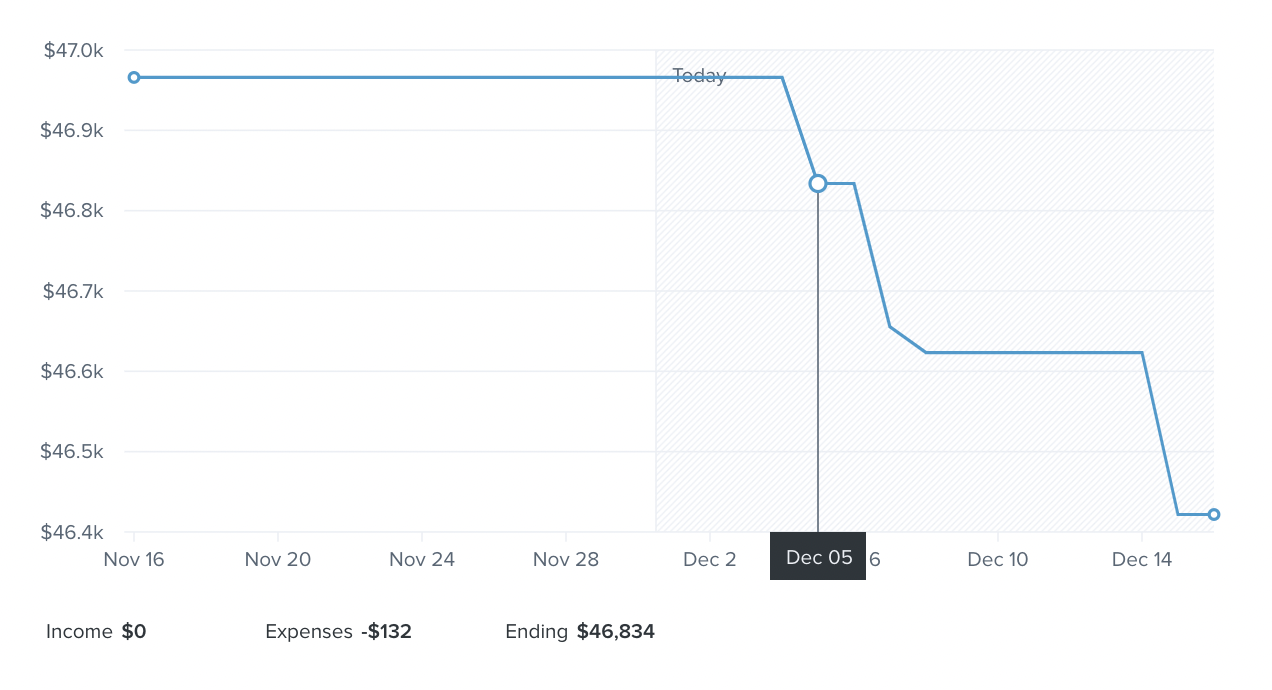Click the Today label on the chart
The image size is (1272, 690).
click(699, 76)
